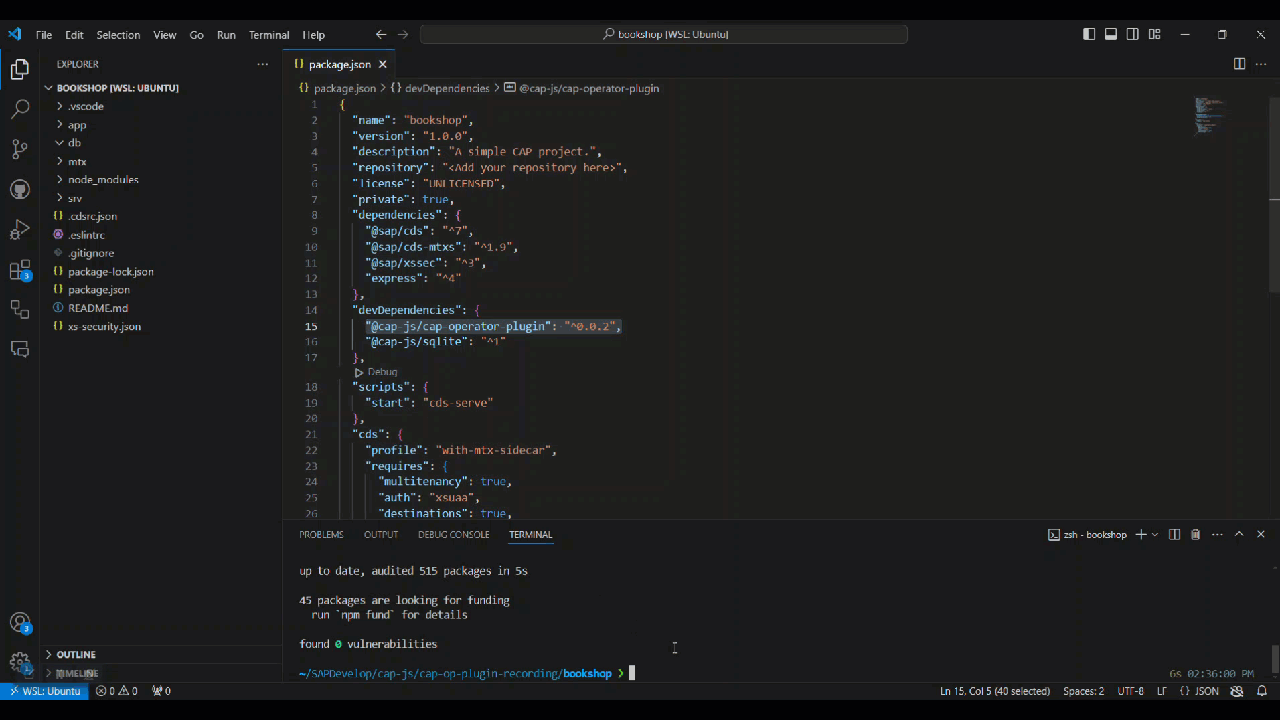
Task: Open terminal panel more actions
Action: 1216,535
